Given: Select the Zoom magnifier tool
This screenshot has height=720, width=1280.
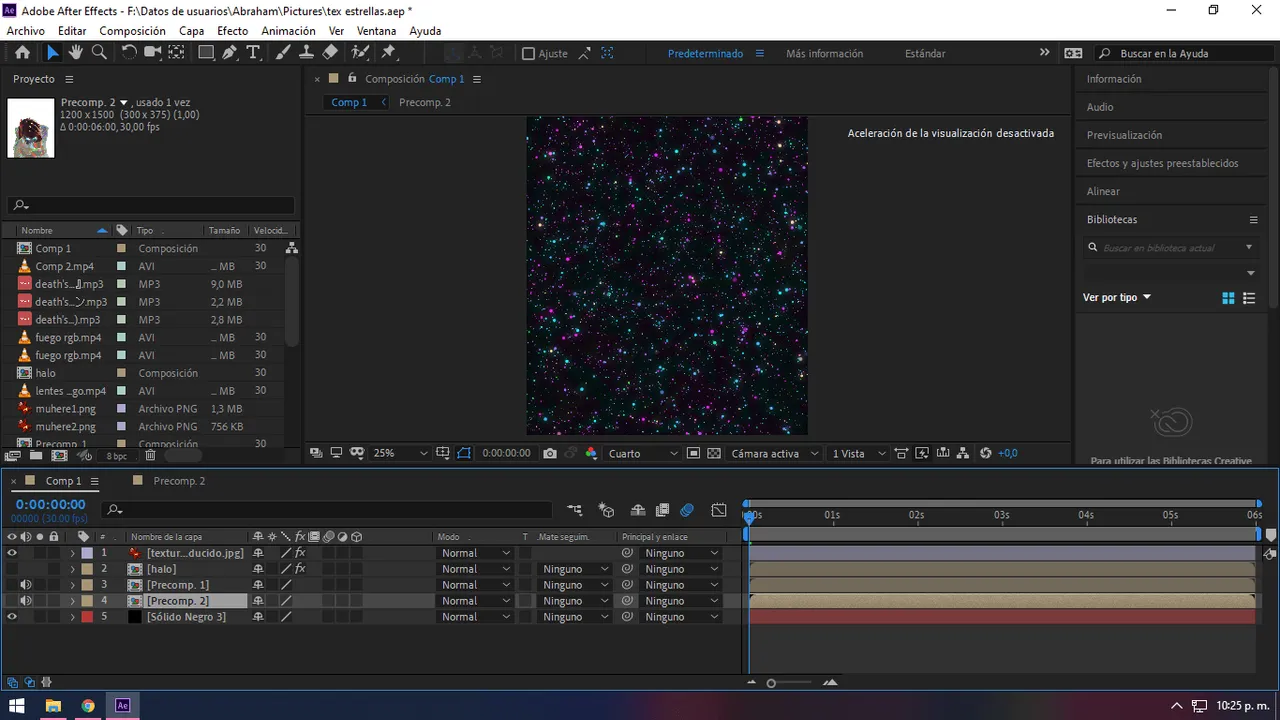Looking at the screenshot, I should [99, 53].
